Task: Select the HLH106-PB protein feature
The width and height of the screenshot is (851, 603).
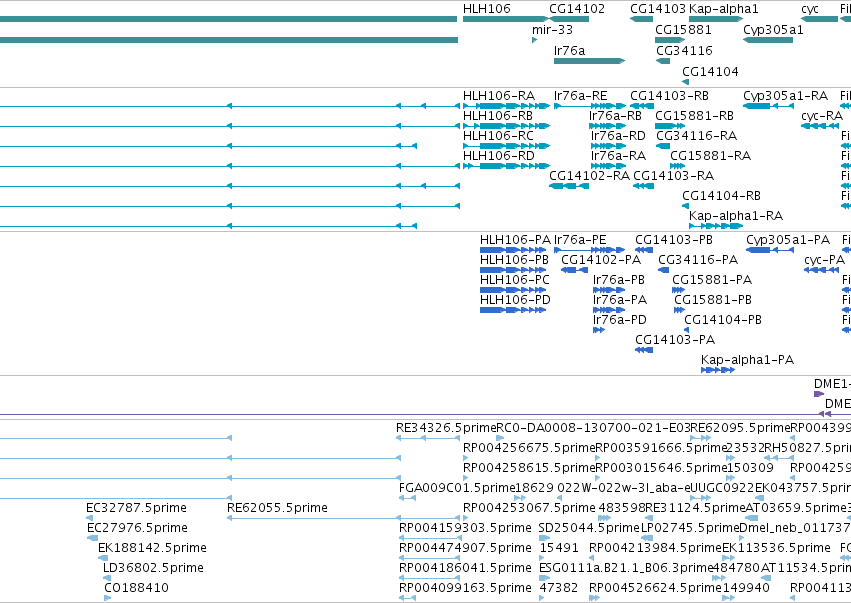Action: pos(512,270)
